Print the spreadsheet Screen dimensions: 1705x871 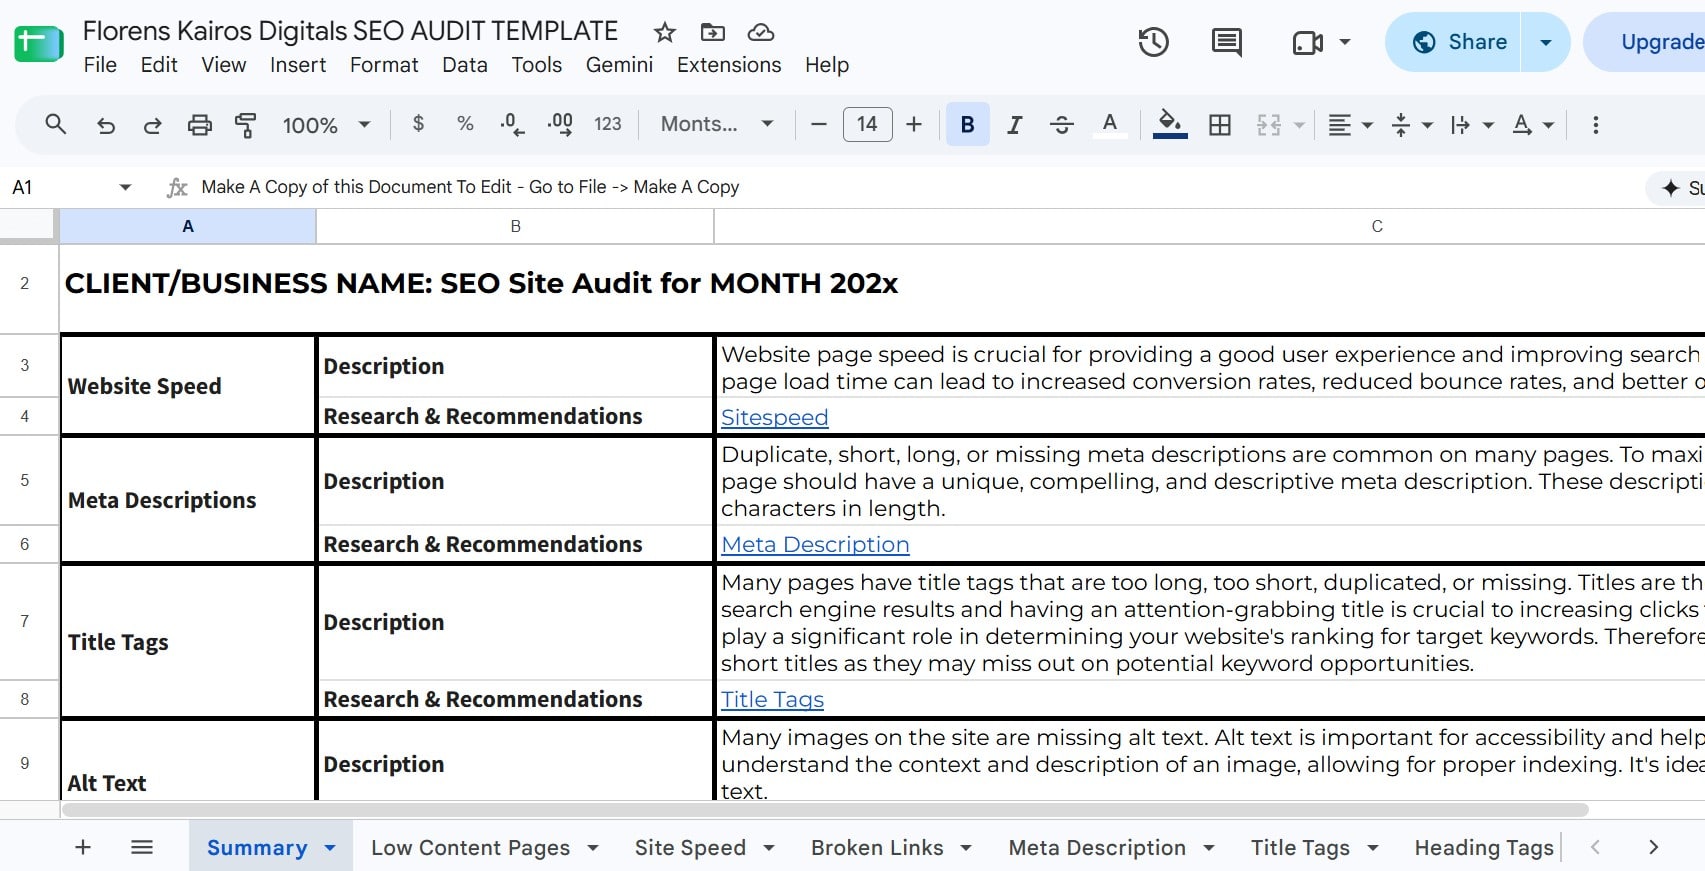200,125
